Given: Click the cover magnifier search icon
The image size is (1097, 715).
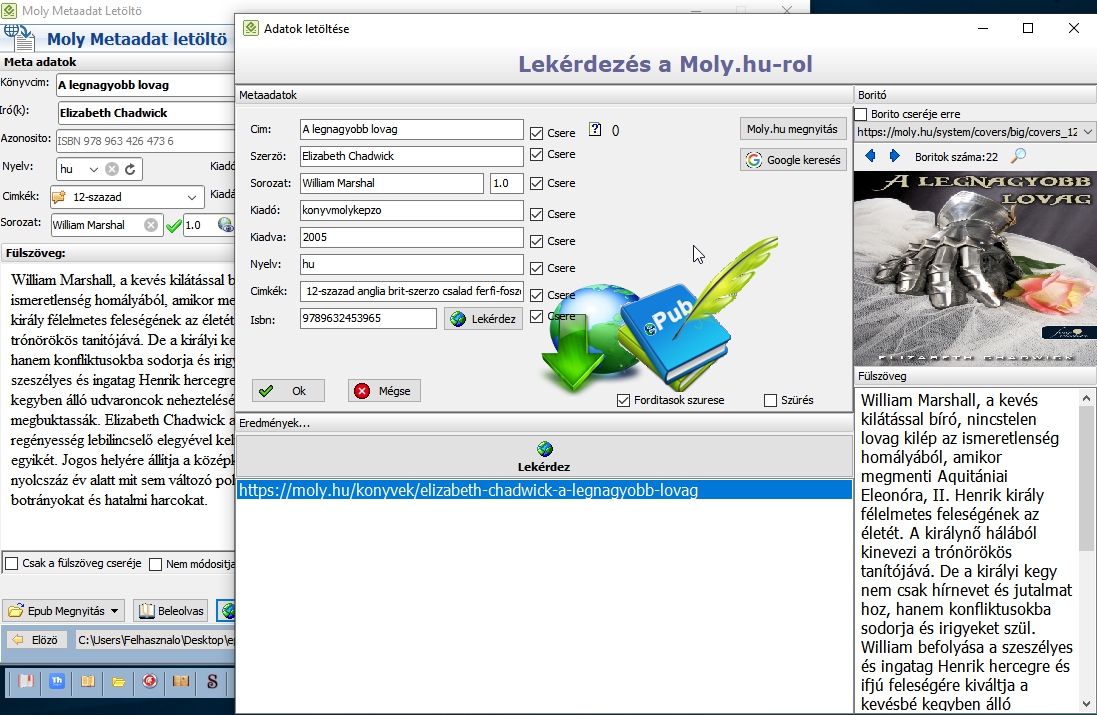Looking at the screenshot, I should pyautogui.click(x=1019, y=156).
